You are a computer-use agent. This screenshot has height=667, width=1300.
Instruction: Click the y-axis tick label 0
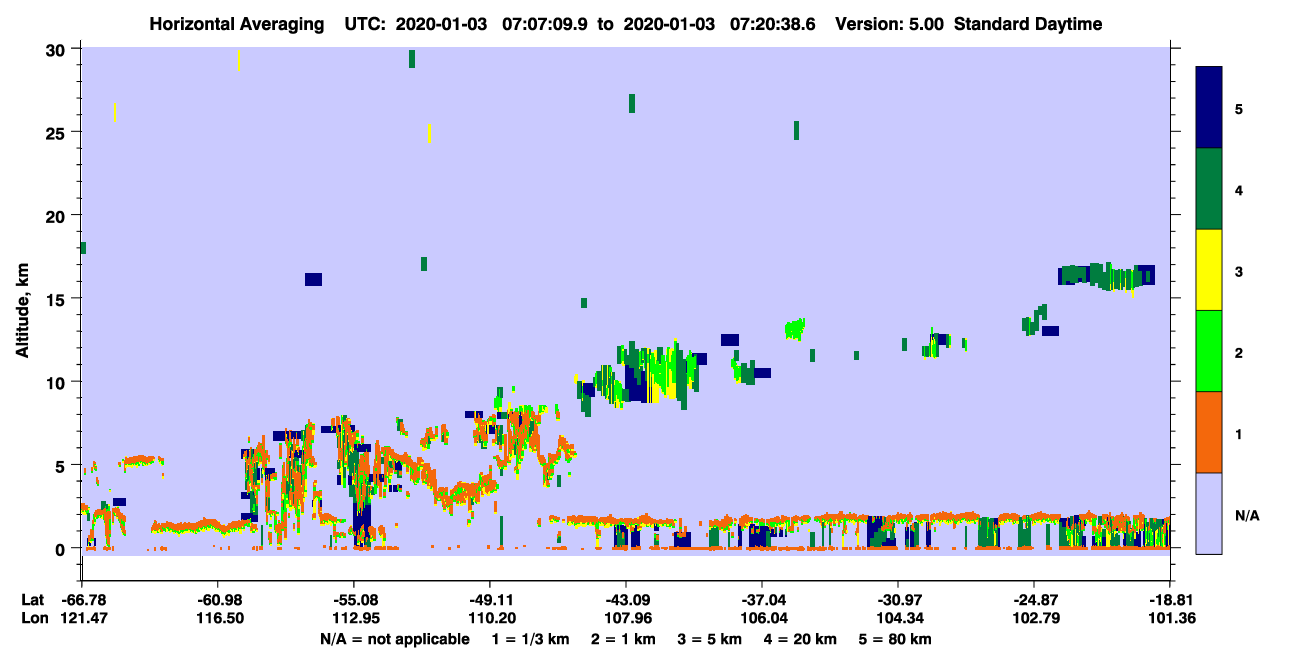pyautogui.click(x=63, y=548)
